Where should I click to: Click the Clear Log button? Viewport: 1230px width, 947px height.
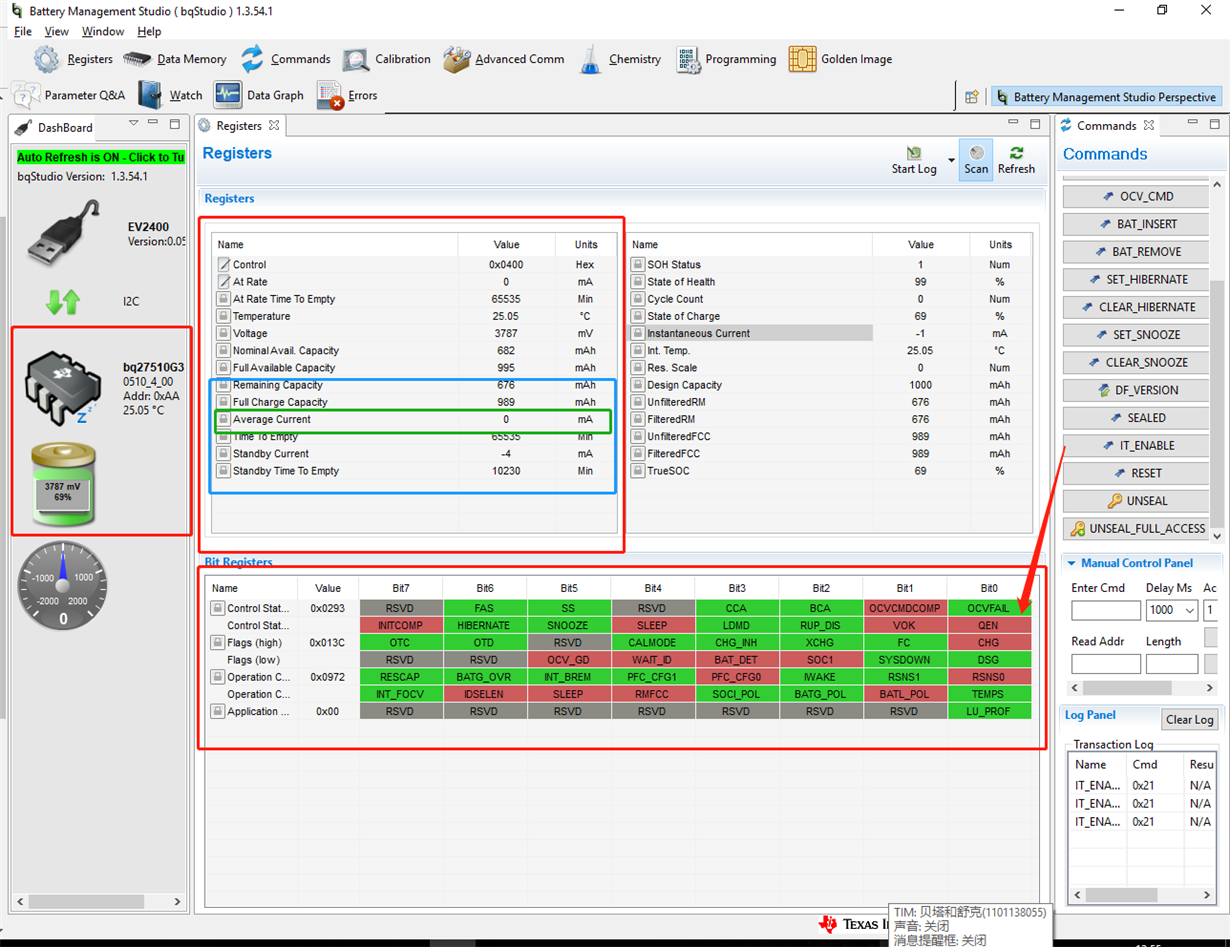[1190, 720]
